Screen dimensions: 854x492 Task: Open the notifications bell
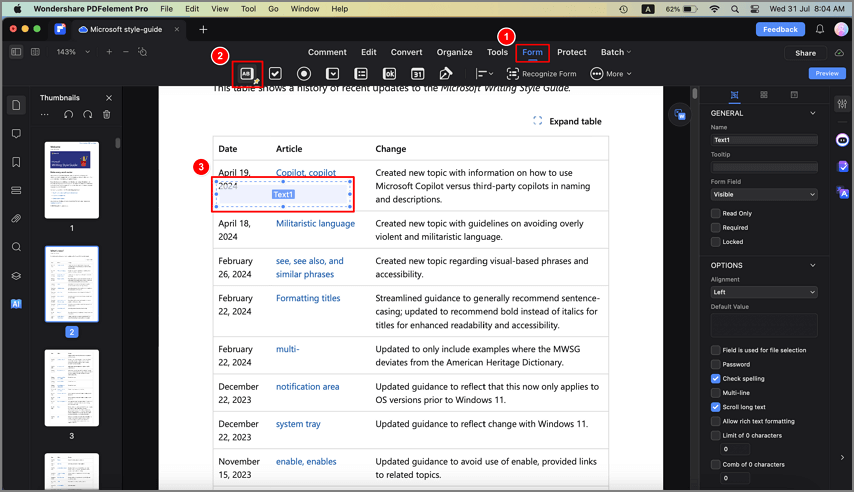coord(820,29)
